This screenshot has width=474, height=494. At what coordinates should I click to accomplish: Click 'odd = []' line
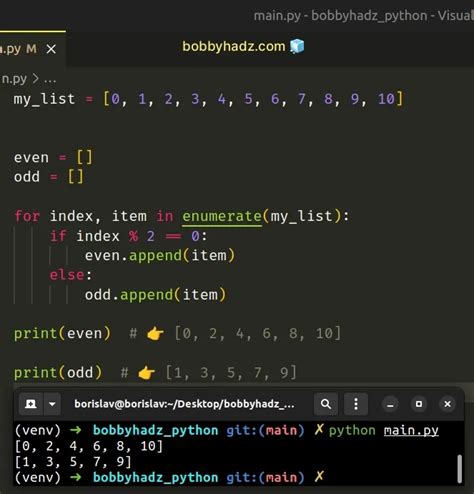(x=49, y=177)
